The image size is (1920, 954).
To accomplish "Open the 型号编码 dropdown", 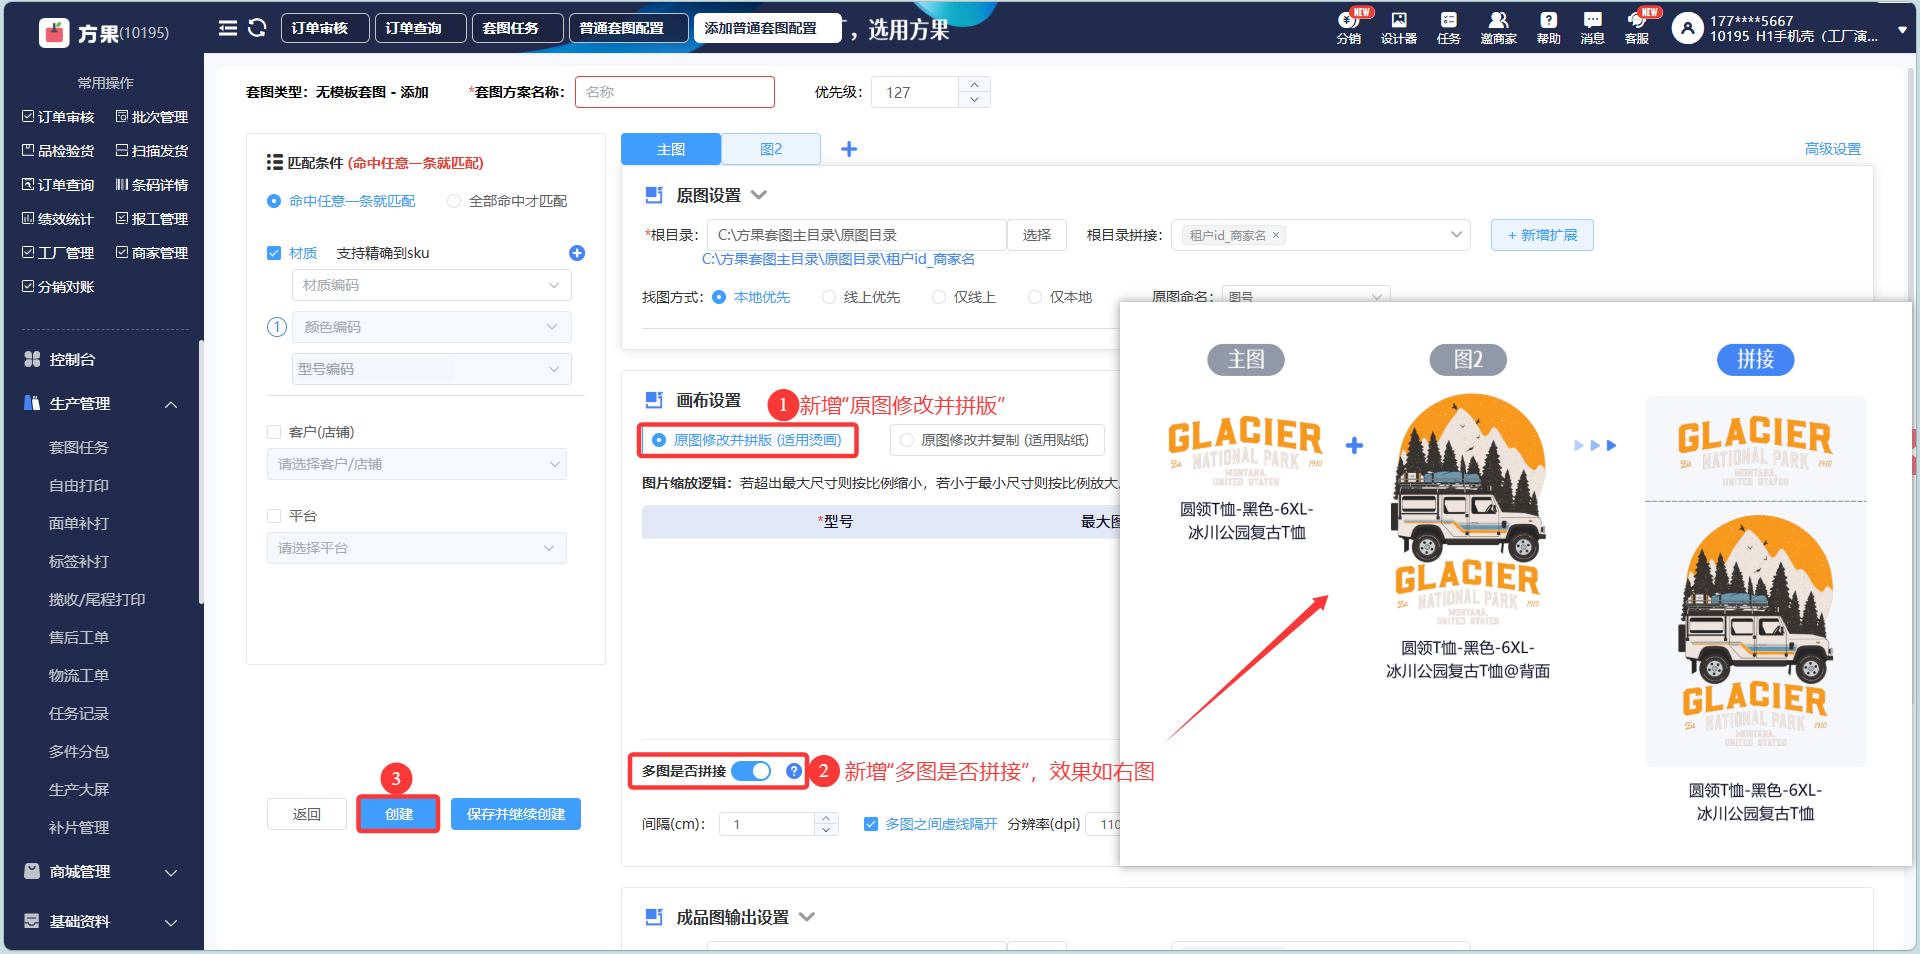I will click(432, 369).
